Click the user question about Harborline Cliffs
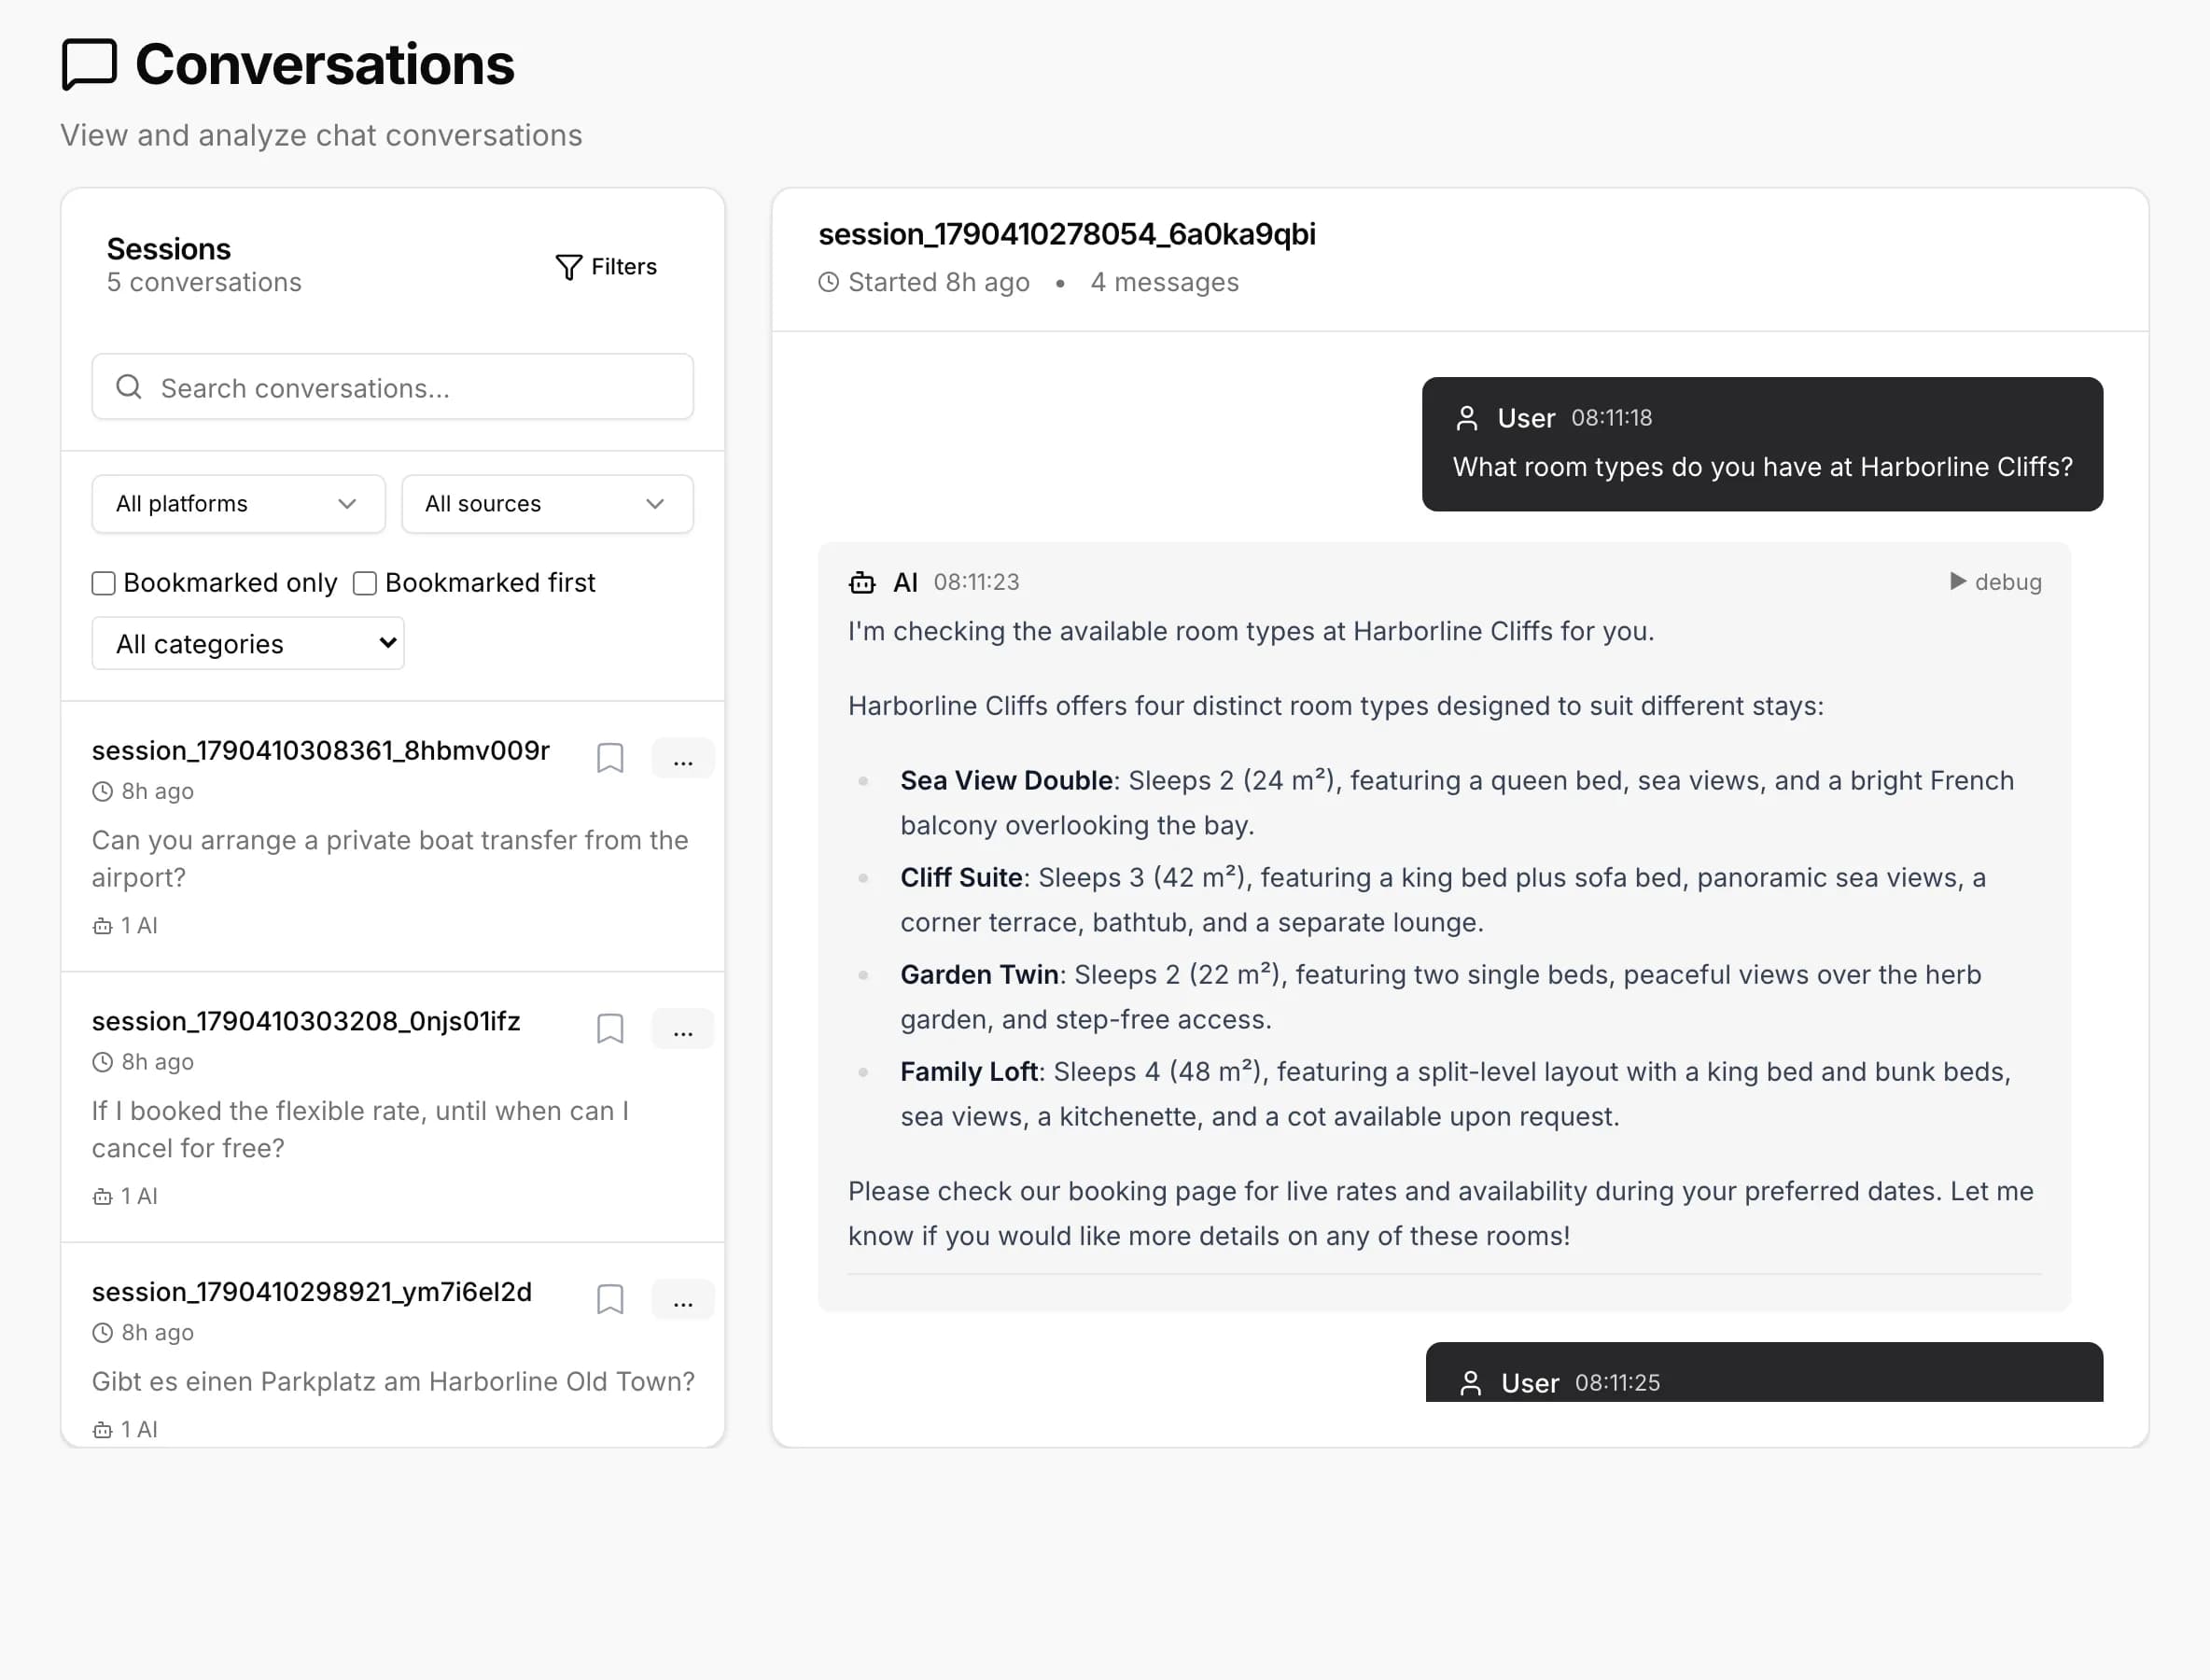2210x1680 pixels. (x=1762, y=467)
